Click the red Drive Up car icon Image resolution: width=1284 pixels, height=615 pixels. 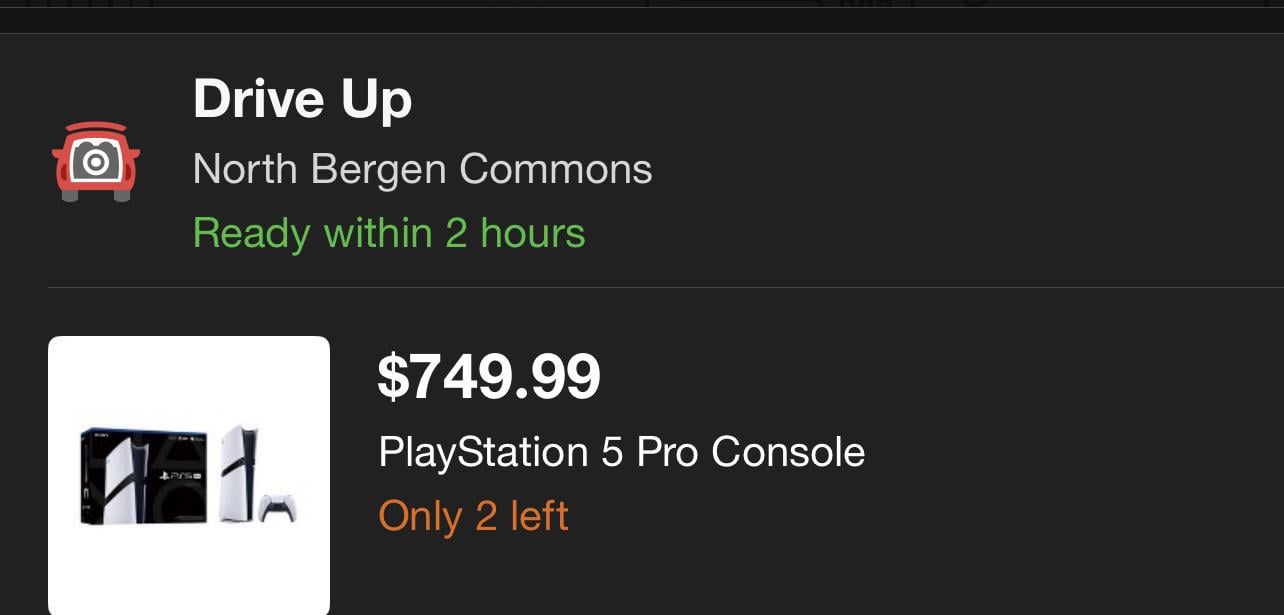(96, 162)
